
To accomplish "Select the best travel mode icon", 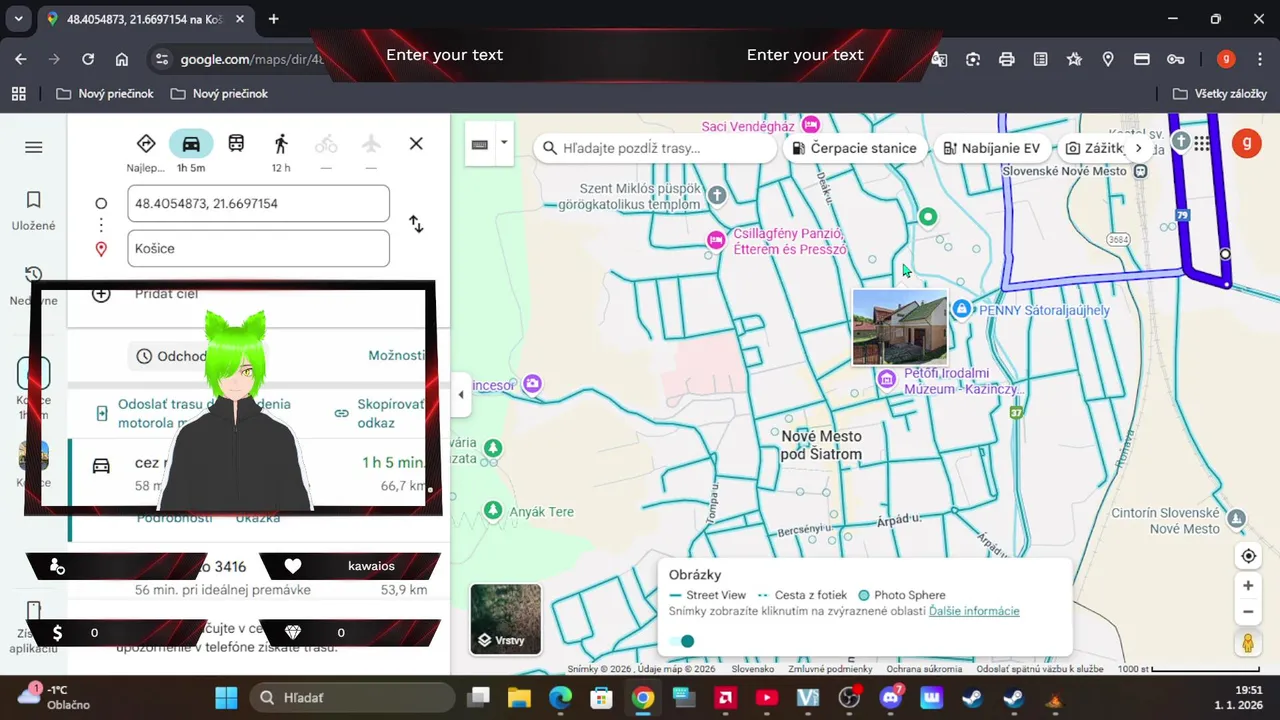I will 146,144.
